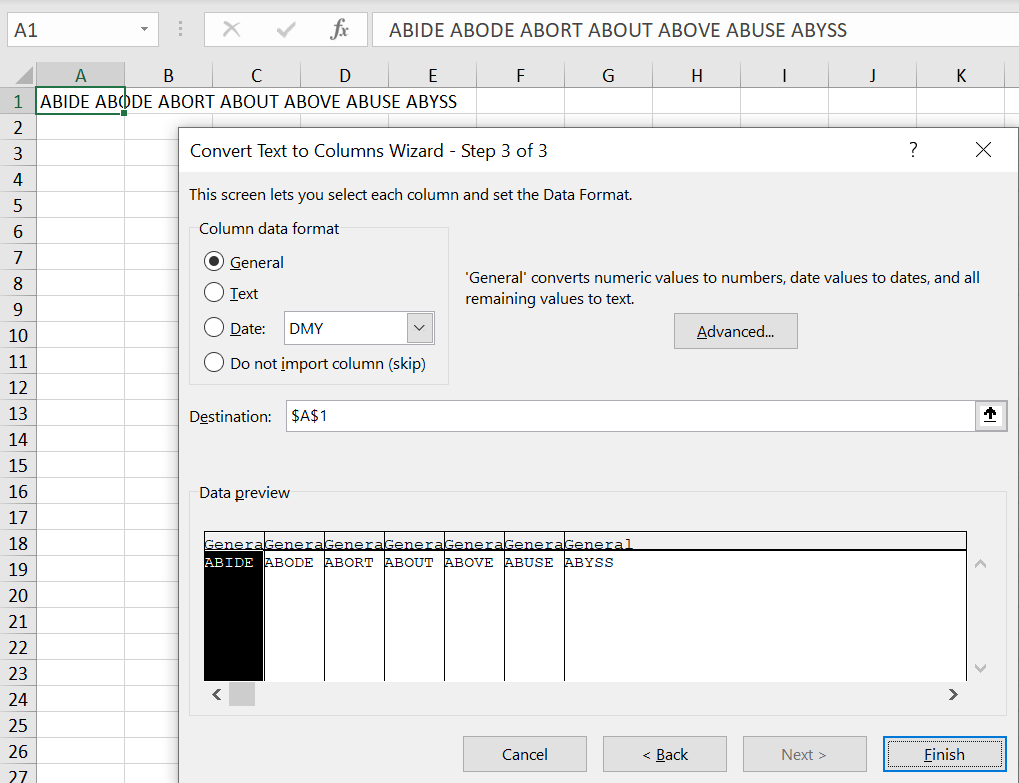The image size is (1019, 783).
Task: Select column E header
Action: point(433,75)
